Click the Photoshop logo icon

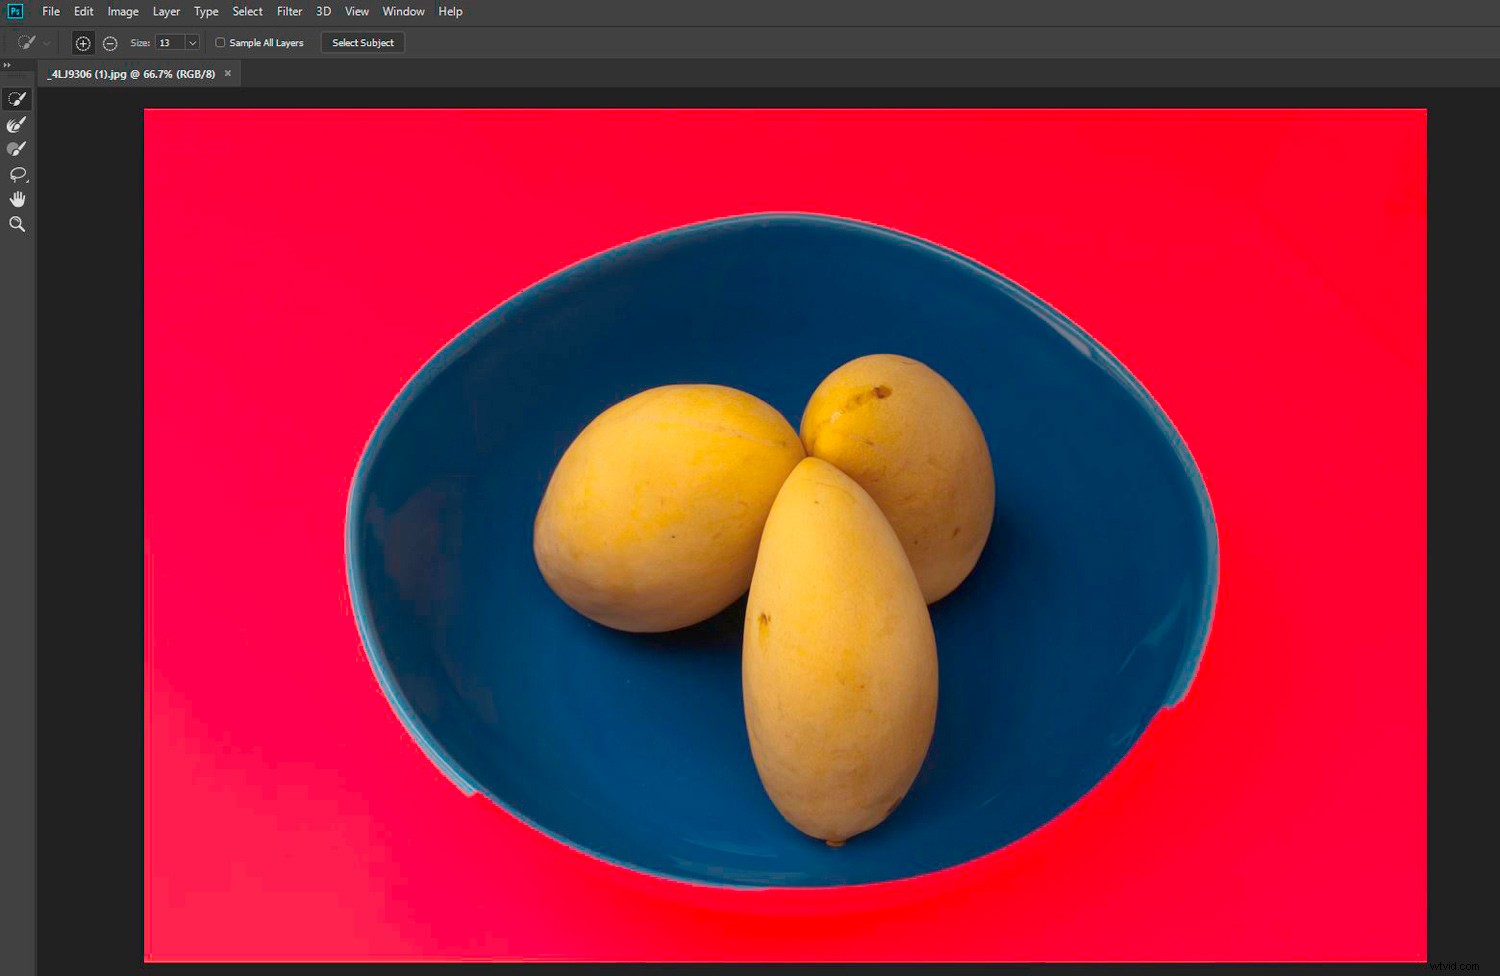point(14,11)
